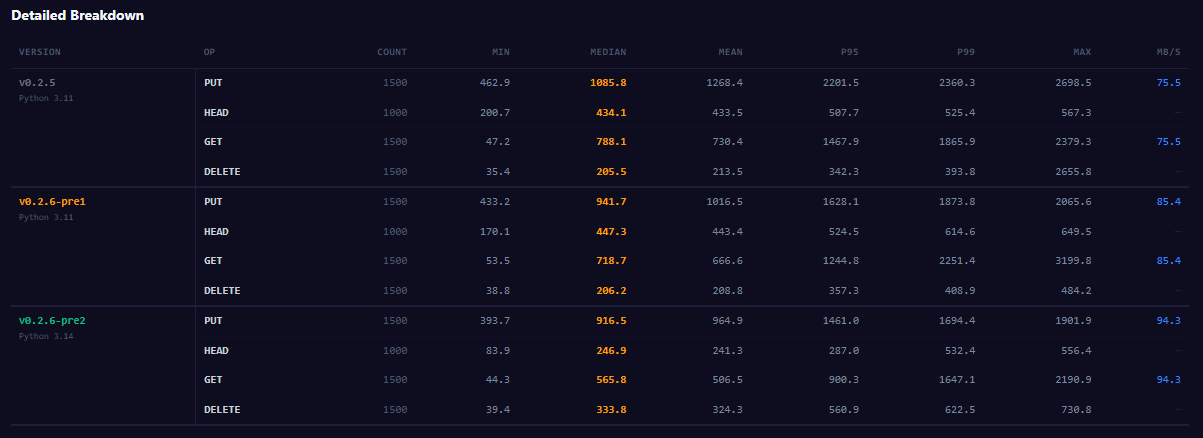Select the v0.2.6-pre1 version label
The image size is (1203, 438).
(x=52, y=201)
